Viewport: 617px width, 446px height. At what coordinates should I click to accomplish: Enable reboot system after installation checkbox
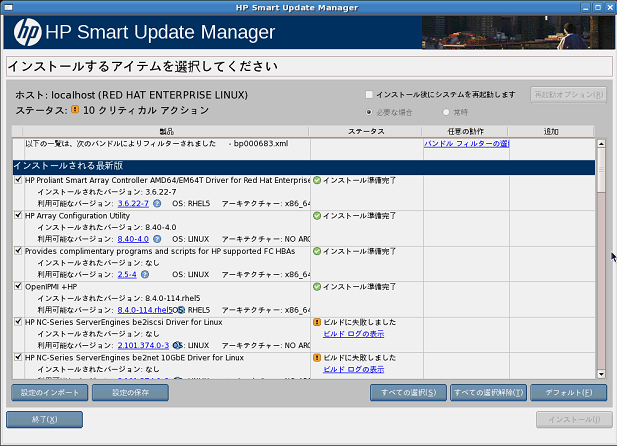pos(369,94)
